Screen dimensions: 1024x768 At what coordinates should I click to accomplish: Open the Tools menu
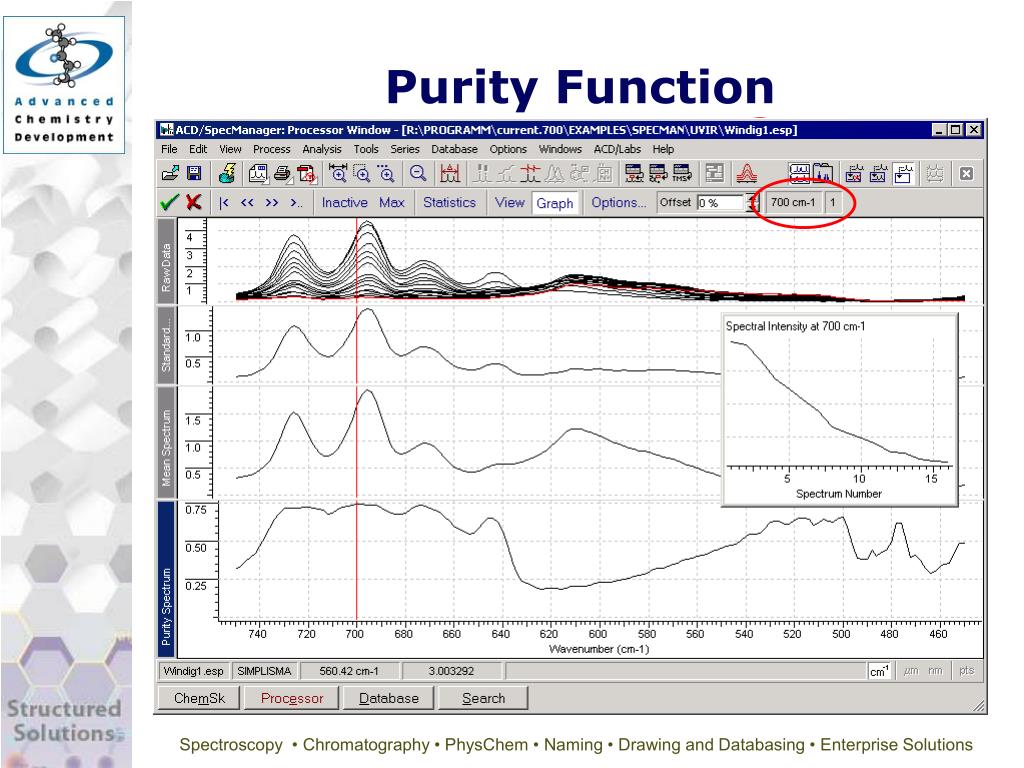[366, 149]
